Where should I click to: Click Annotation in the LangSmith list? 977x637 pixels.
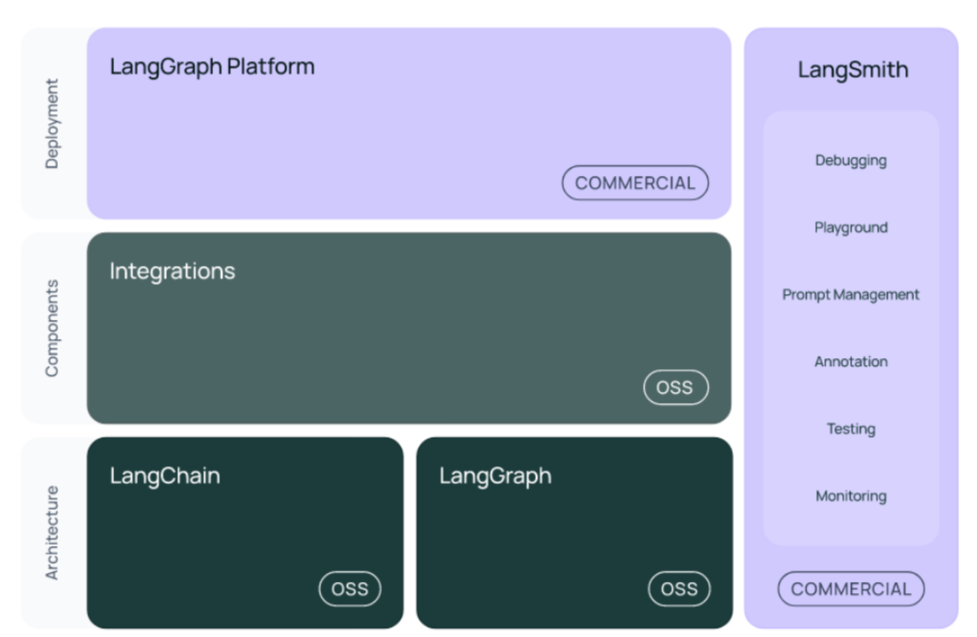(851, 362)
